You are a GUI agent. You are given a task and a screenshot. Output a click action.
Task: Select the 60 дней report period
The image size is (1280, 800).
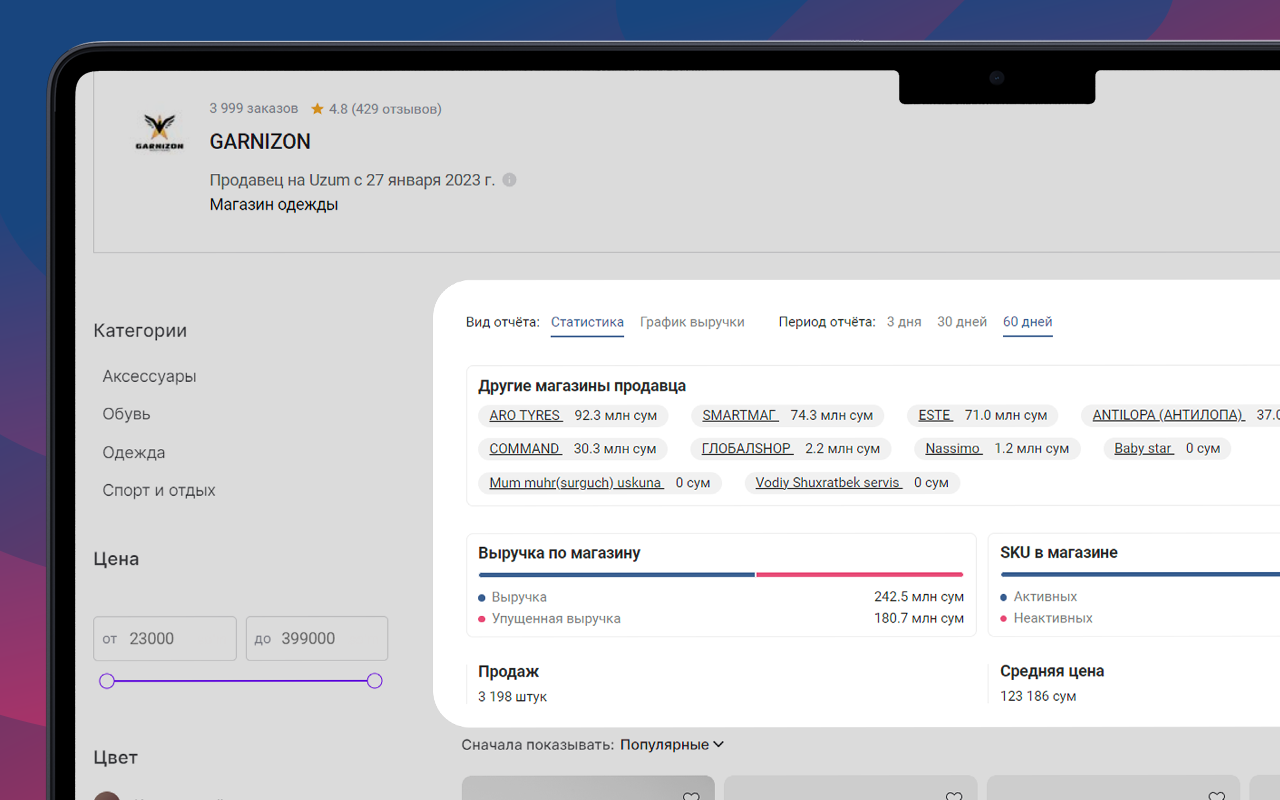coord(1028,322)
